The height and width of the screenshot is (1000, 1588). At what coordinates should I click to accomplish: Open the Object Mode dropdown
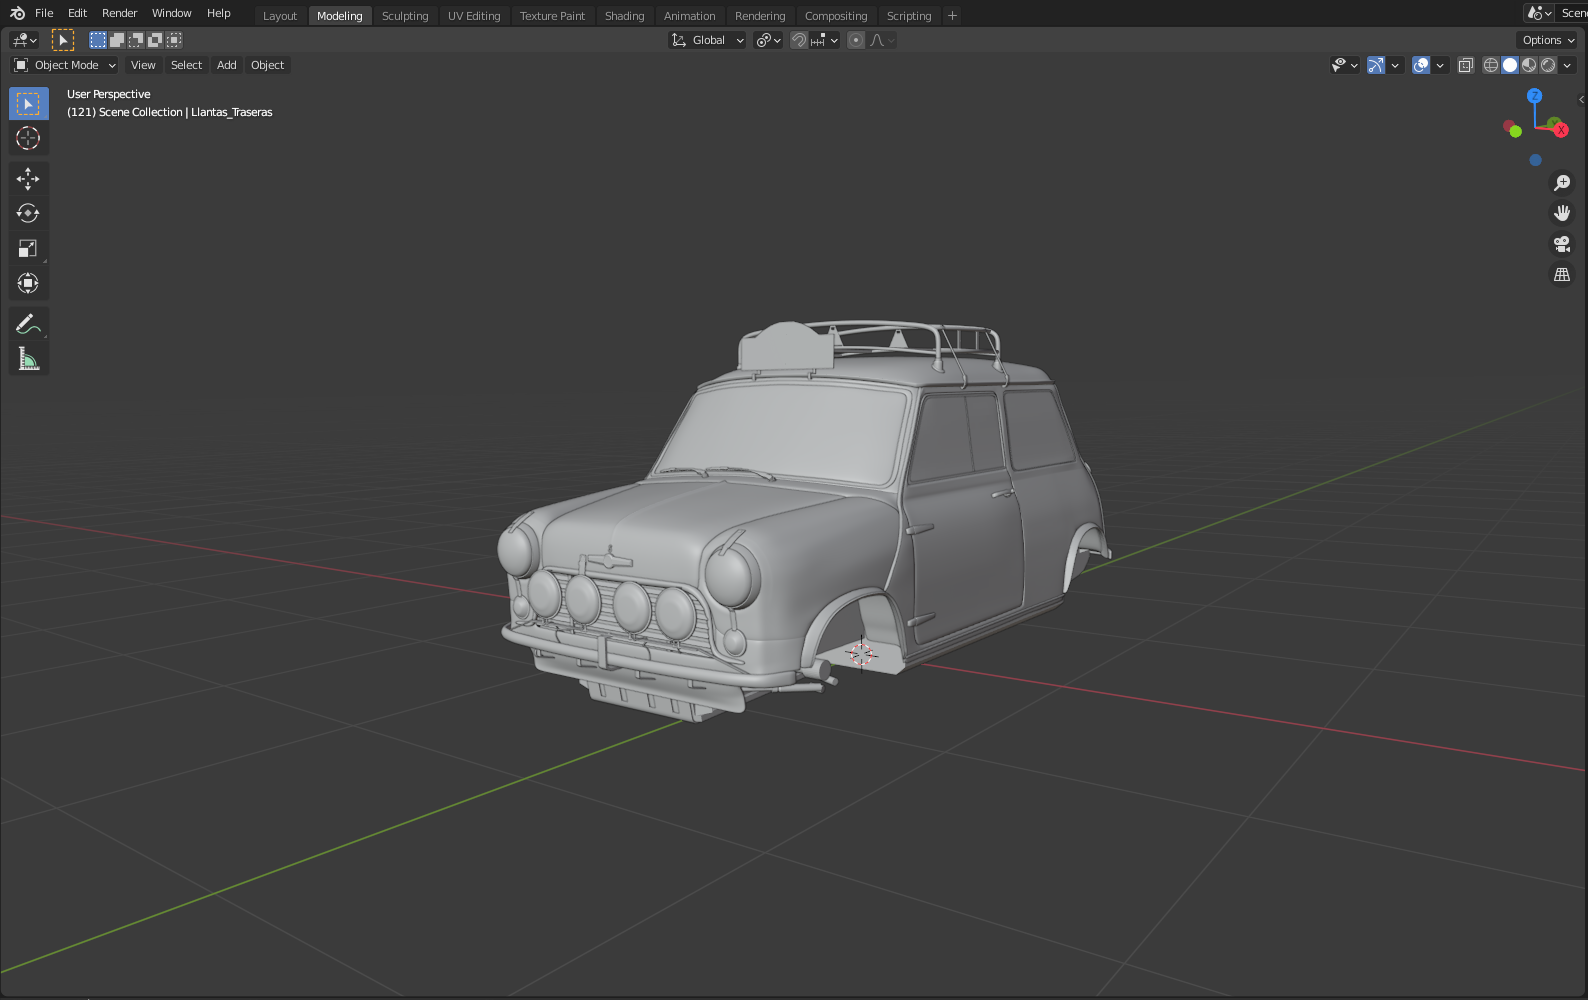[x=65, y=65]
